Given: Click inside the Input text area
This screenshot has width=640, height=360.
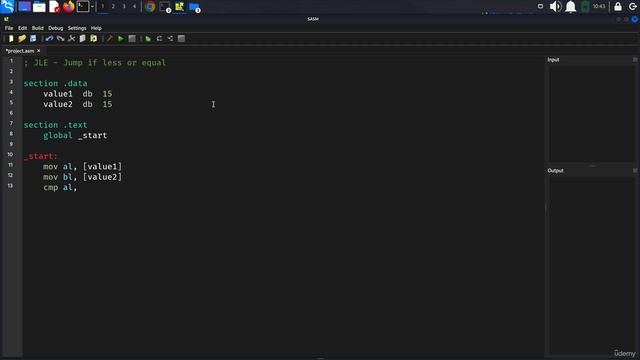Looking at the screenshot, I should point(590,113).
